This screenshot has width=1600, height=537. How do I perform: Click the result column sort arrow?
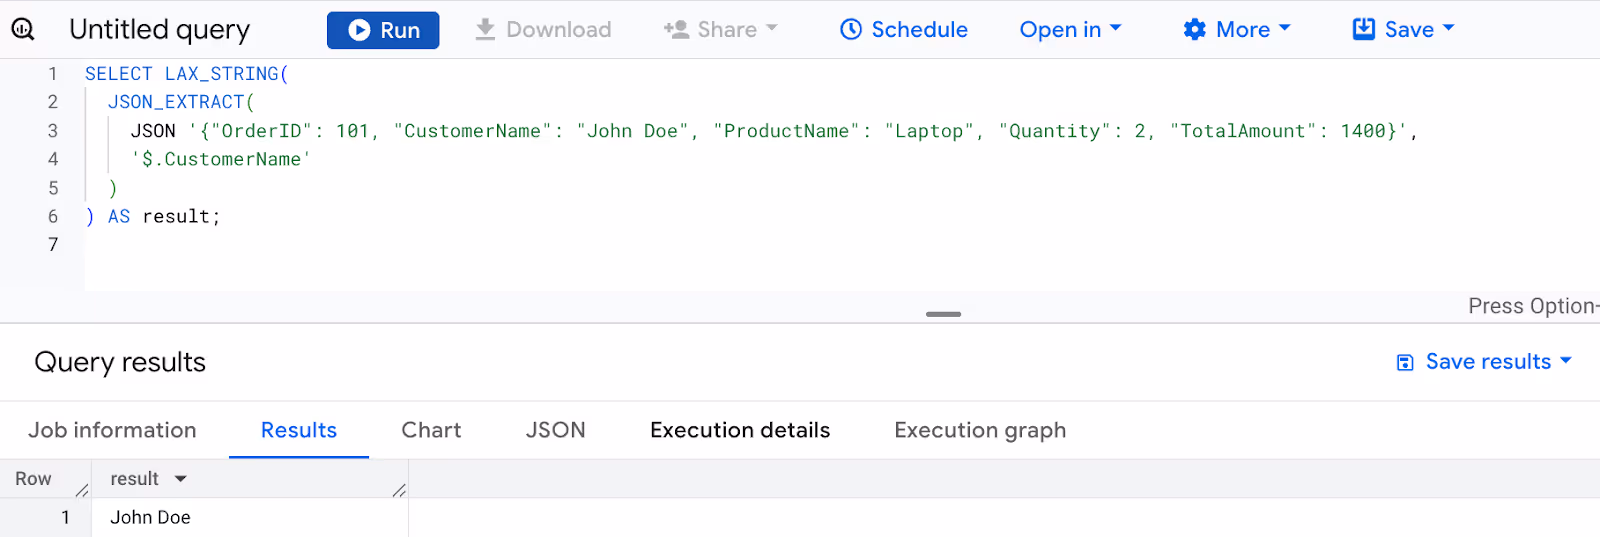181,479
